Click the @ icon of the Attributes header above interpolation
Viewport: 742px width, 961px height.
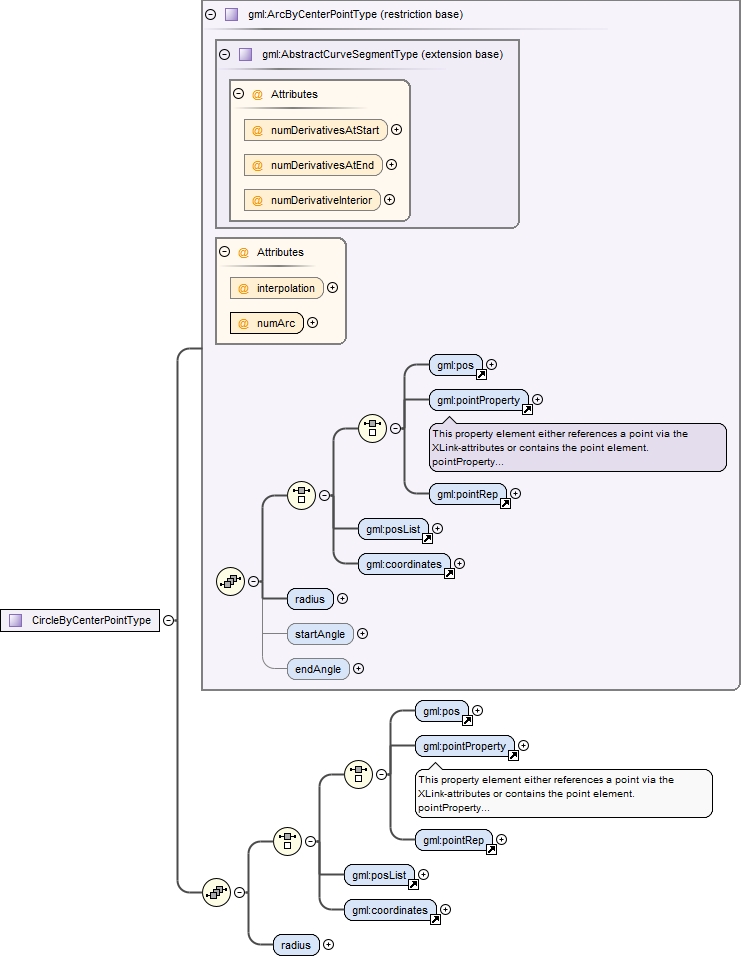tap(243, 253)
